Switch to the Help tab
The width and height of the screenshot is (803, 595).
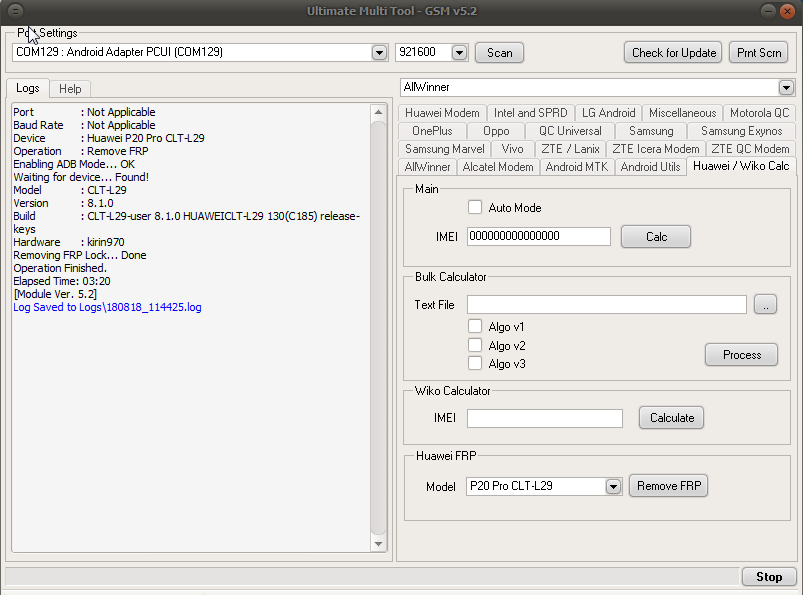pyautogui.click(x=70, y=89)
